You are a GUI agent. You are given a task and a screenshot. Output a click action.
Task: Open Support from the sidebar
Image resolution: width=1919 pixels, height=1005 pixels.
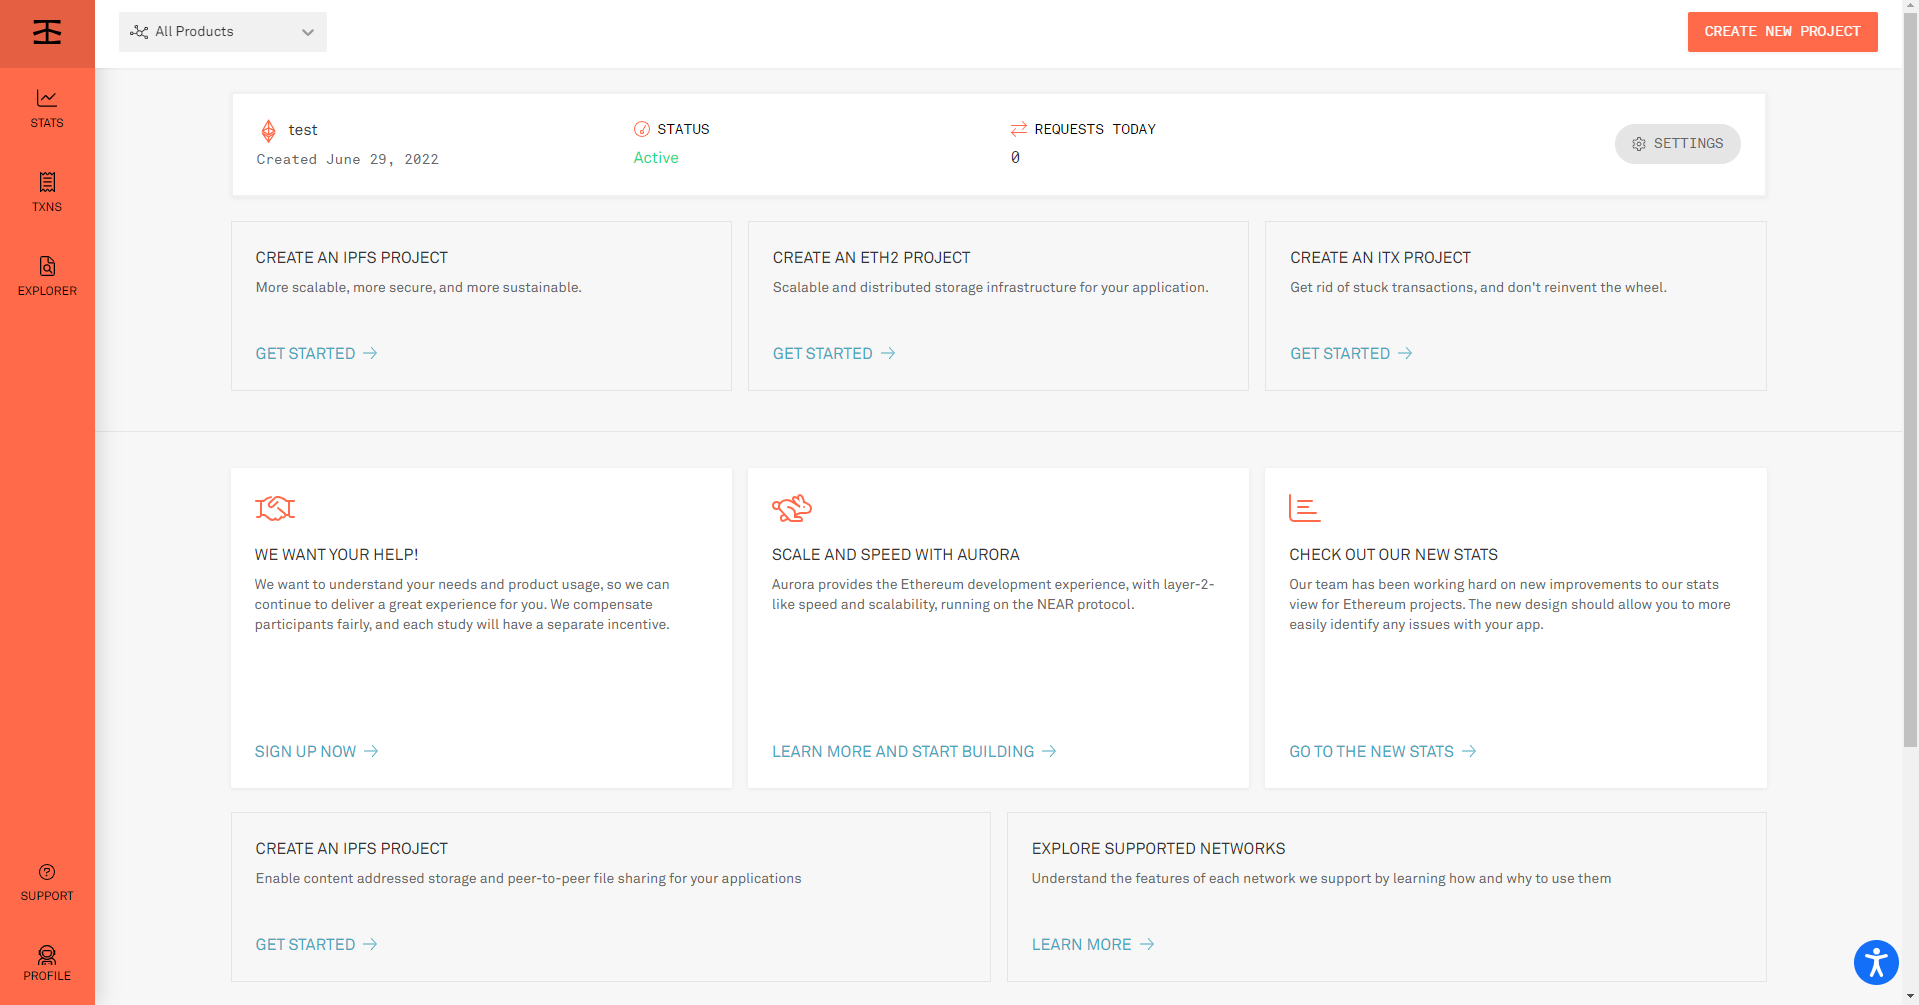(47, 882)
